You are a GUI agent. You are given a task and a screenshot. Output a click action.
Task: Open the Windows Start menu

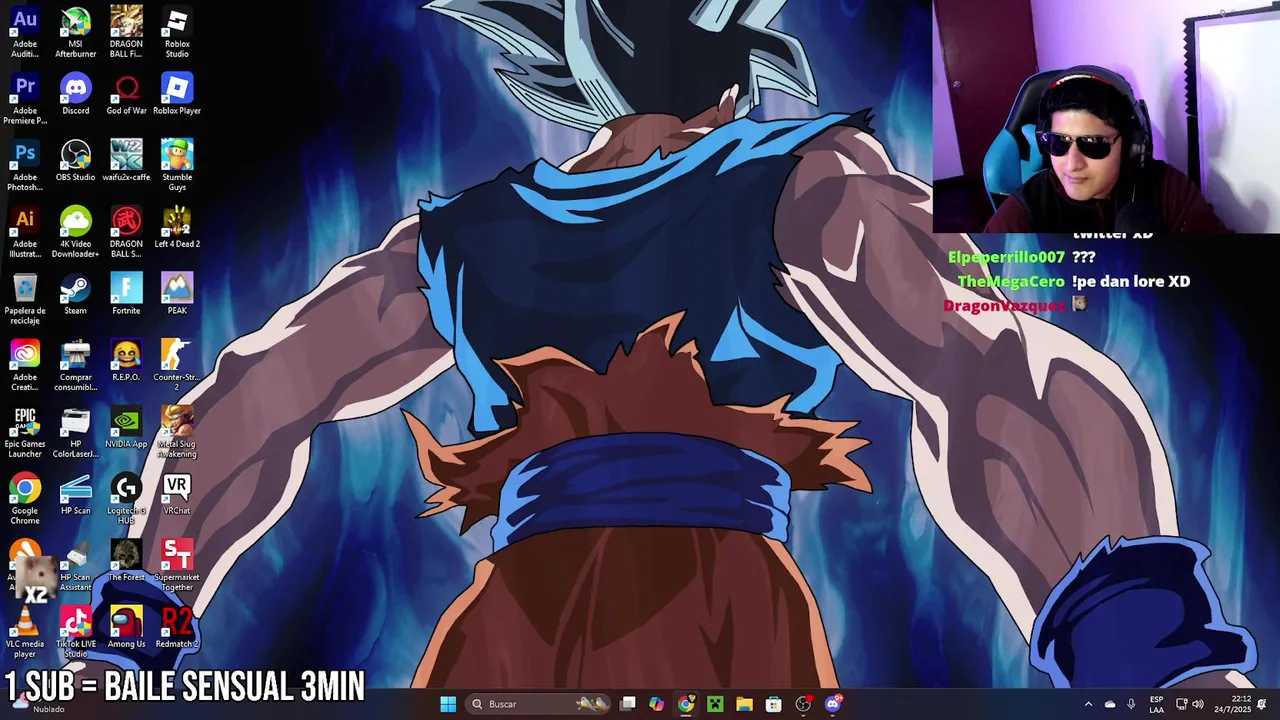[448, 704]
